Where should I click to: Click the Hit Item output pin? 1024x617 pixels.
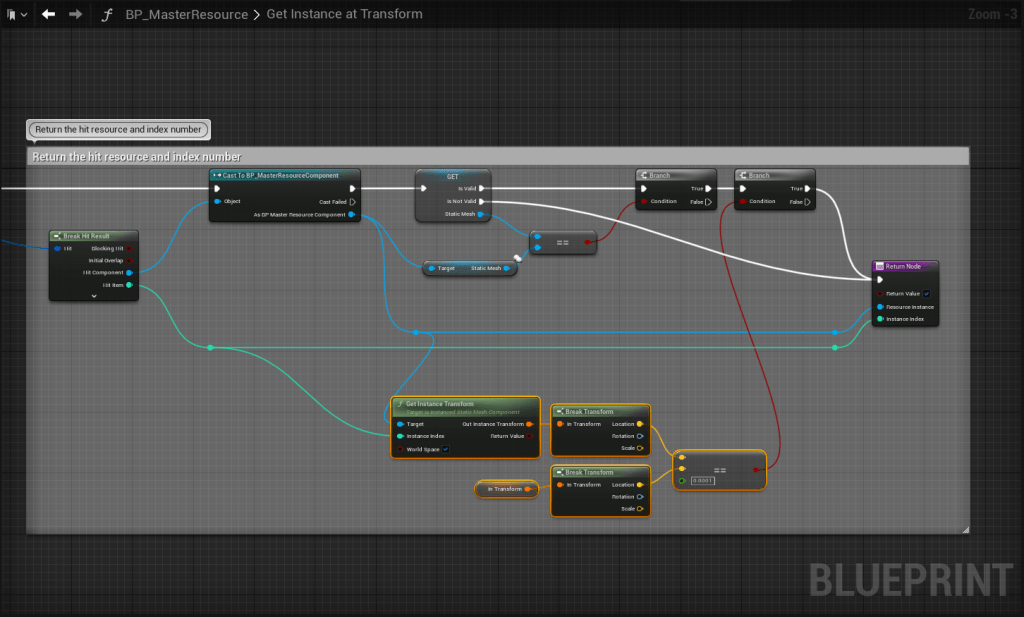point(130,285)
